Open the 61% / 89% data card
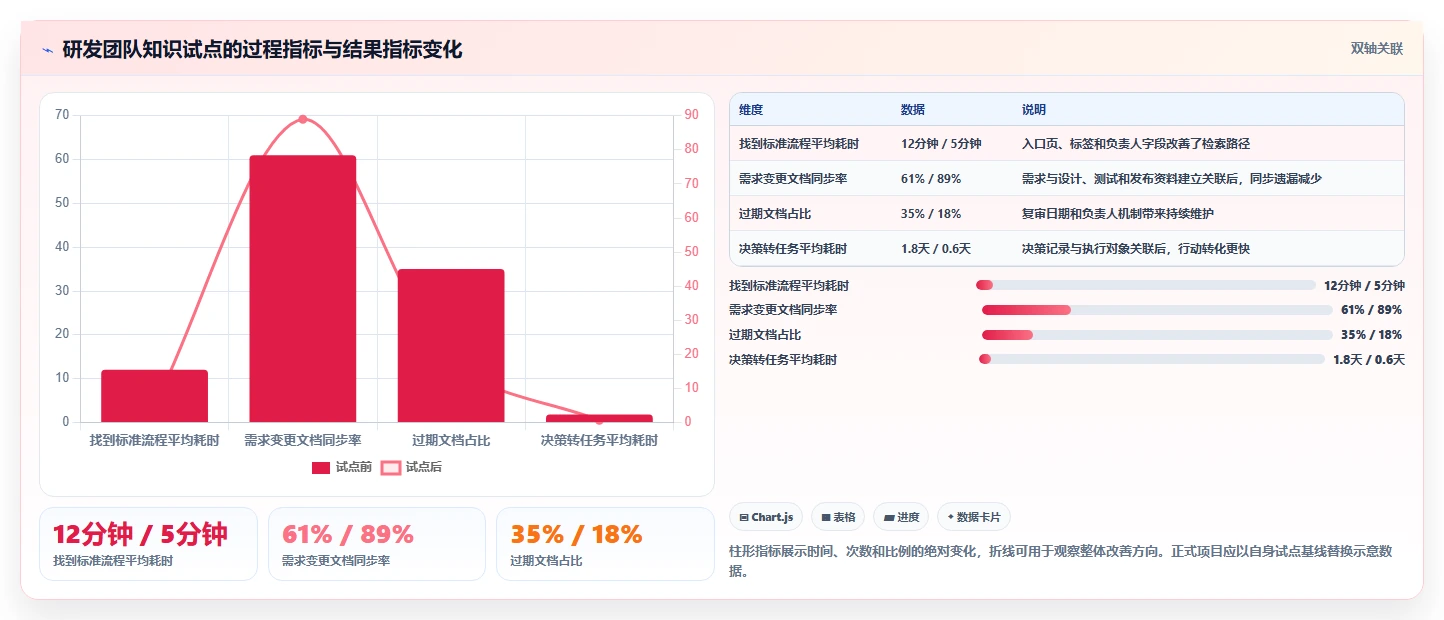 tap(377, 544)
